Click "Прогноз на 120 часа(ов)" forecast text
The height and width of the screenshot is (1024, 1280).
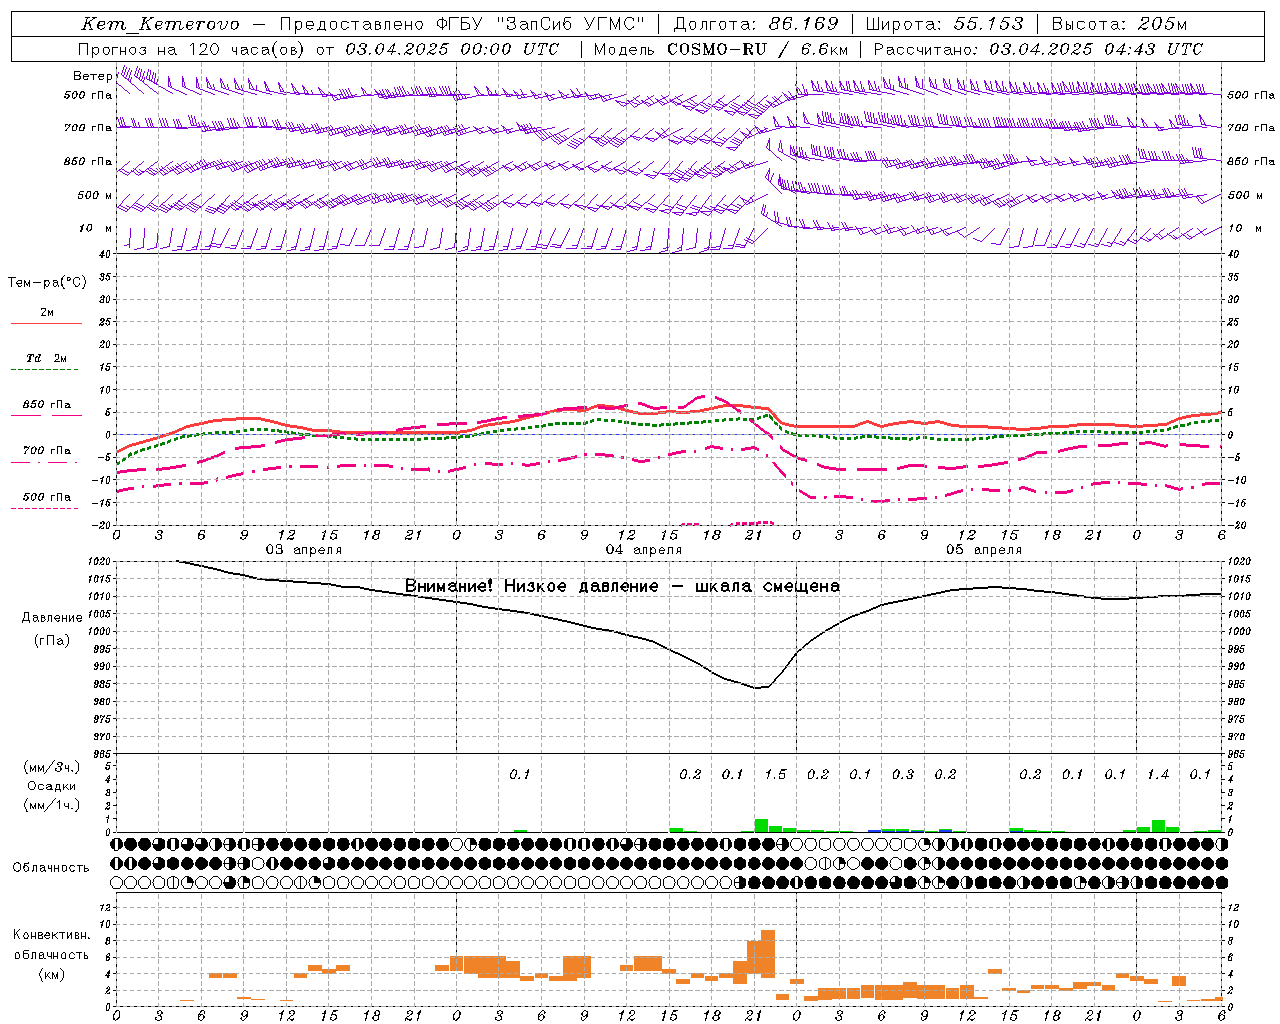tap(192, 49)
